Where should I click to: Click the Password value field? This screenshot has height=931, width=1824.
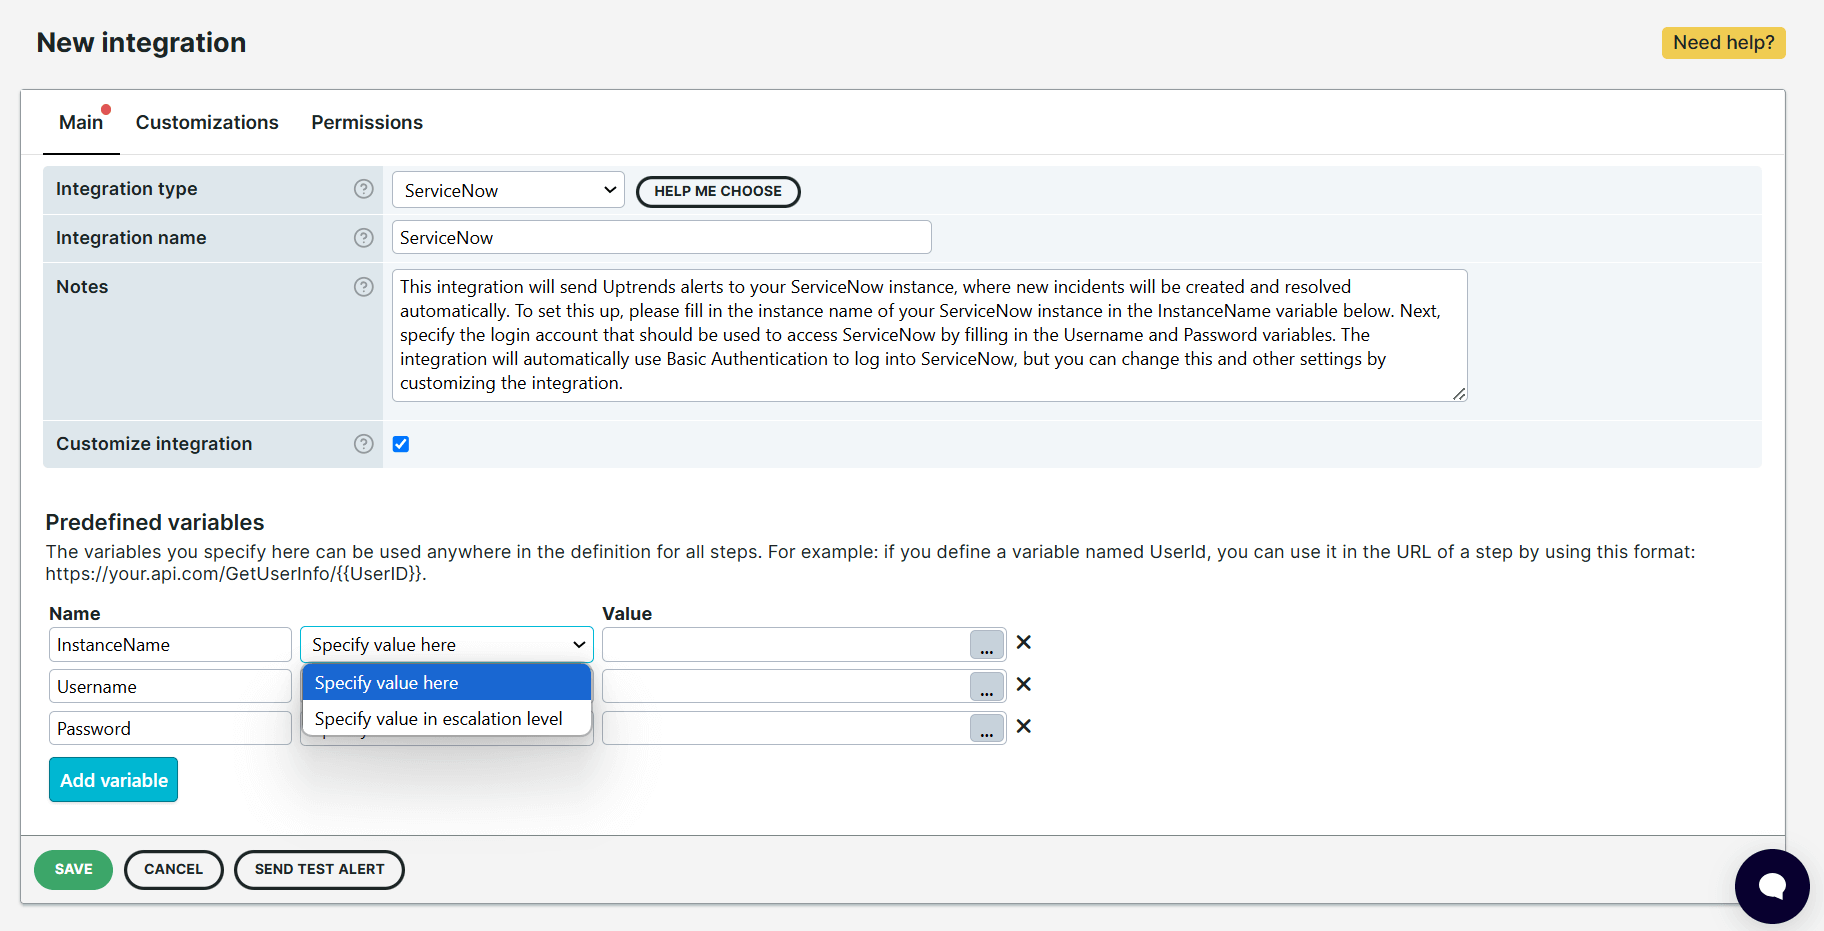[786, 729]
